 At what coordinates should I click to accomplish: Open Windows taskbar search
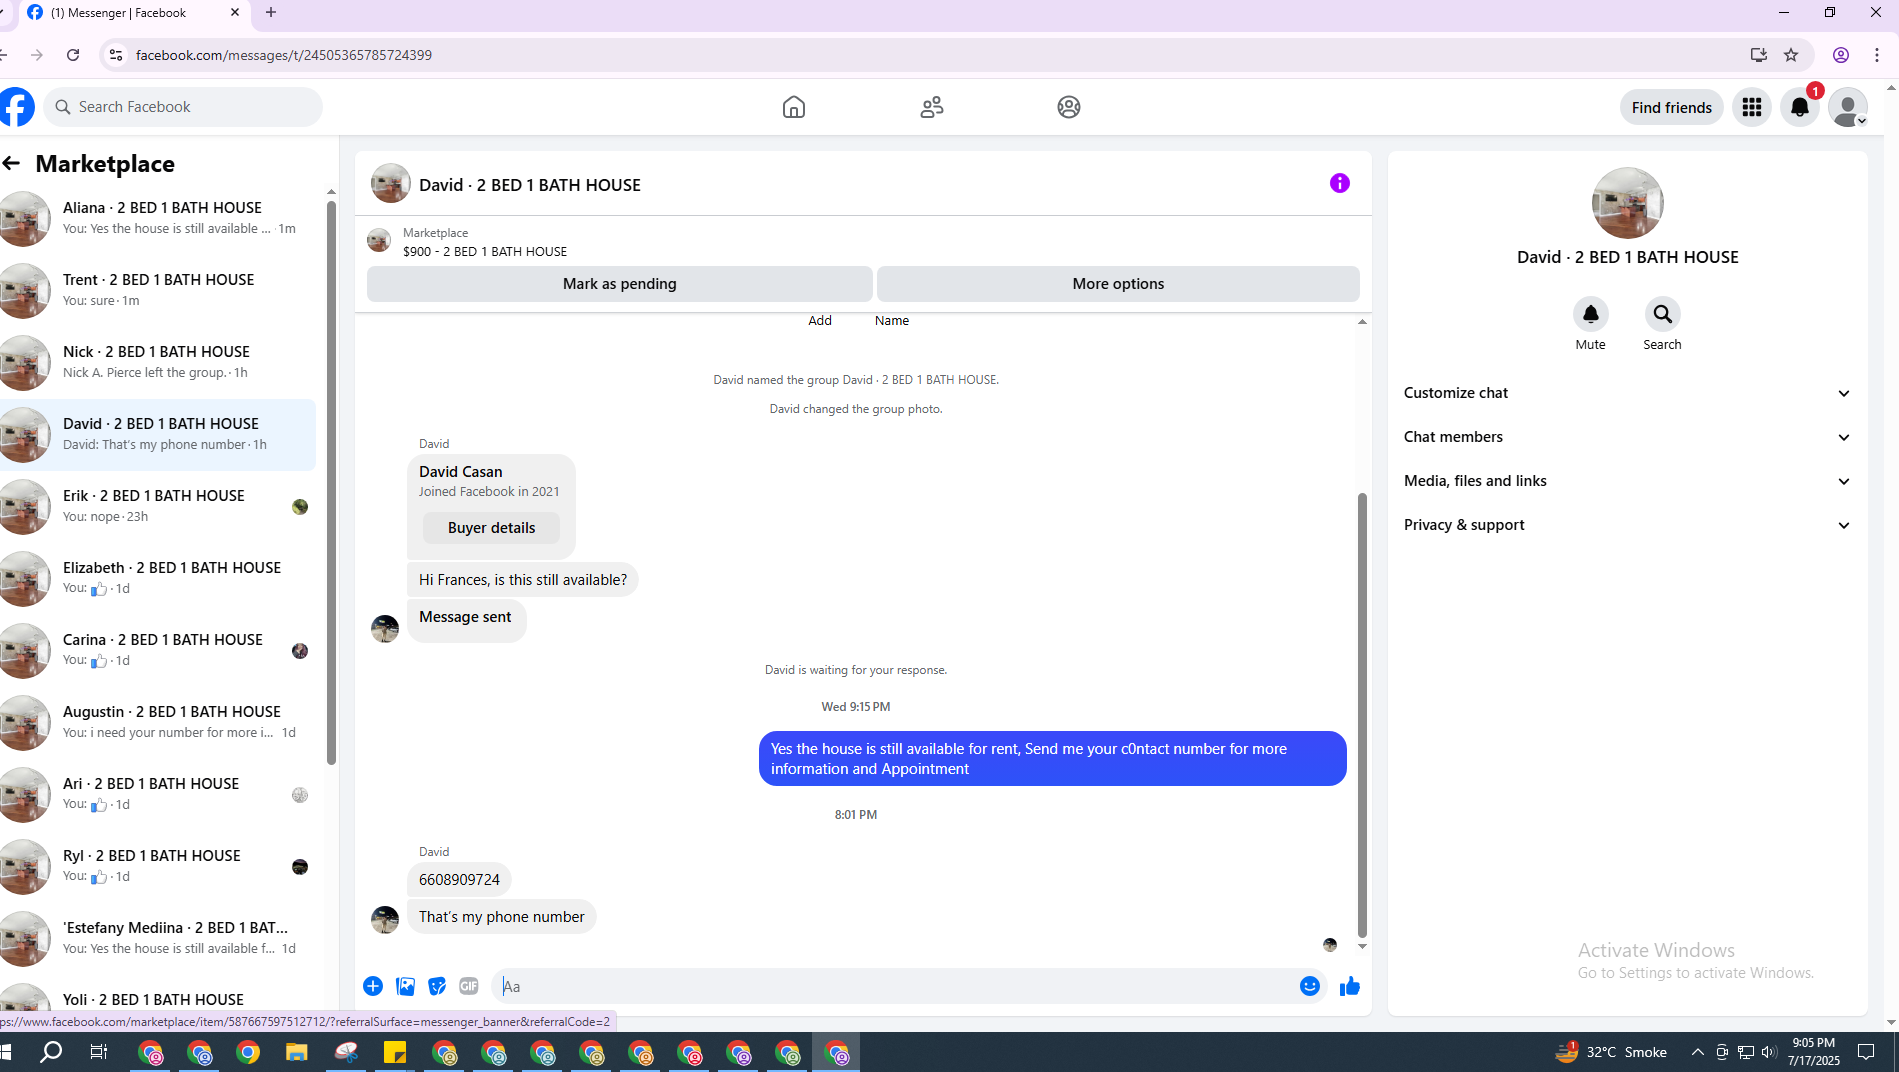click(x=50, y=1052)
